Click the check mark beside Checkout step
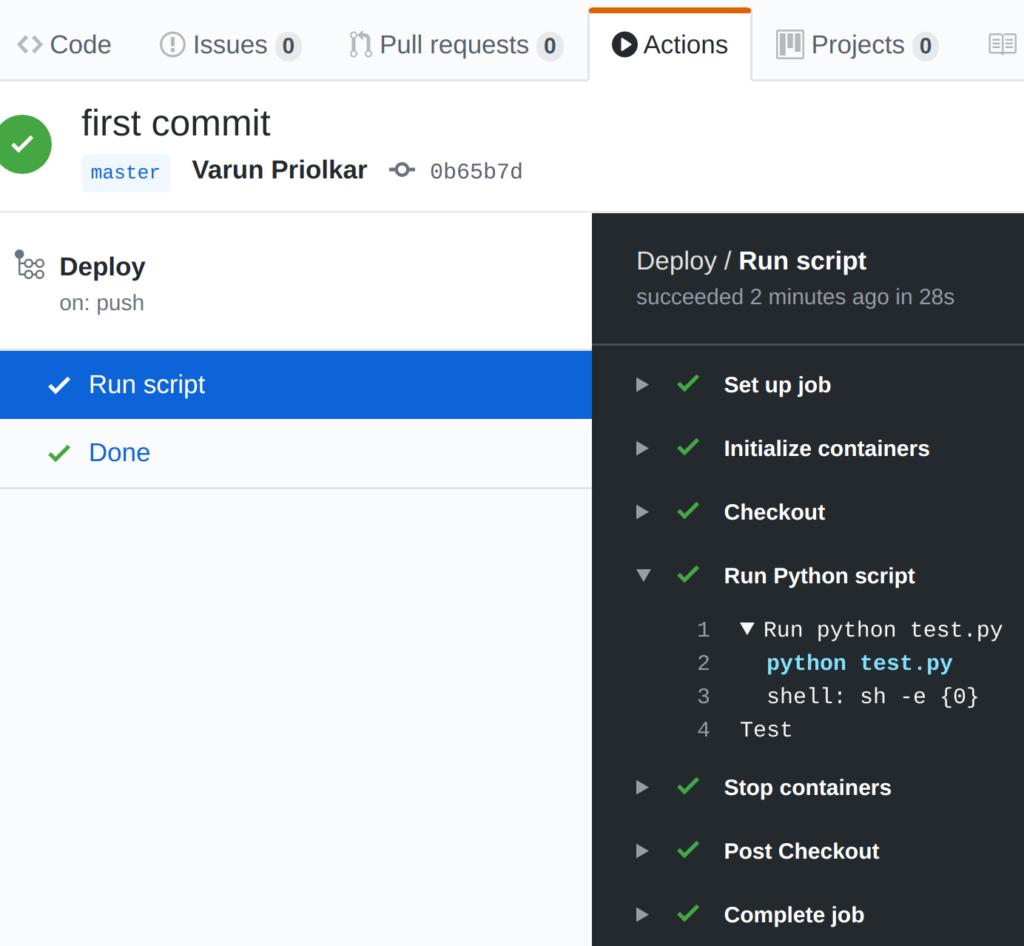The width and height of the screenshot is (1024, 946). 688,512
